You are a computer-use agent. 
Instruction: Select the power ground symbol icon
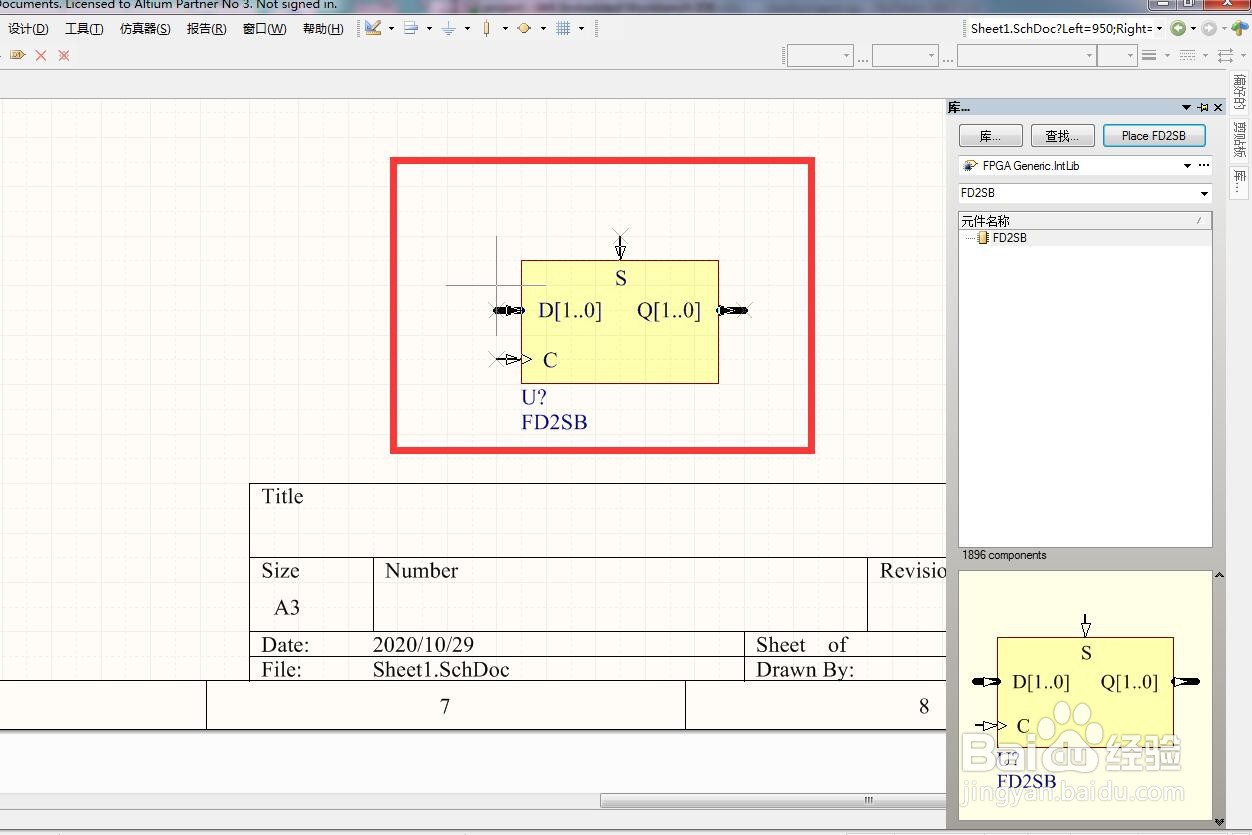click(448, 28)
